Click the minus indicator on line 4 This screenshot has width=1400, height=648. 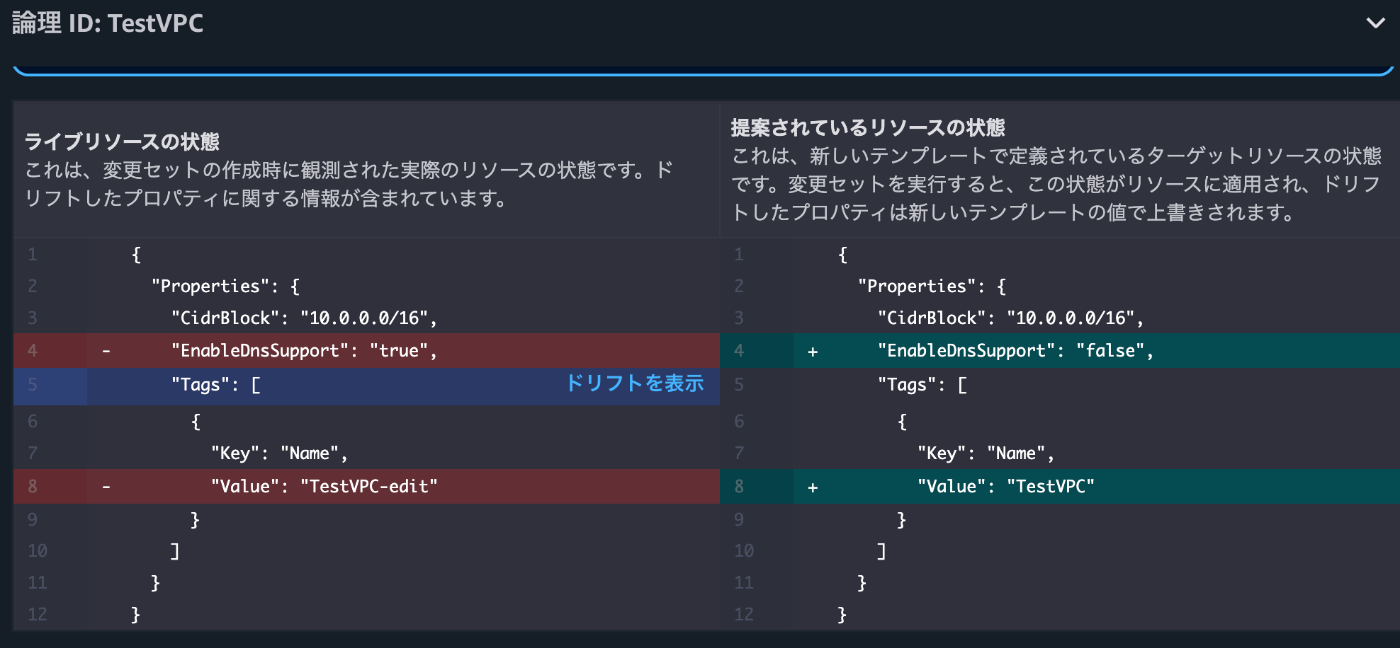[105, 350]
